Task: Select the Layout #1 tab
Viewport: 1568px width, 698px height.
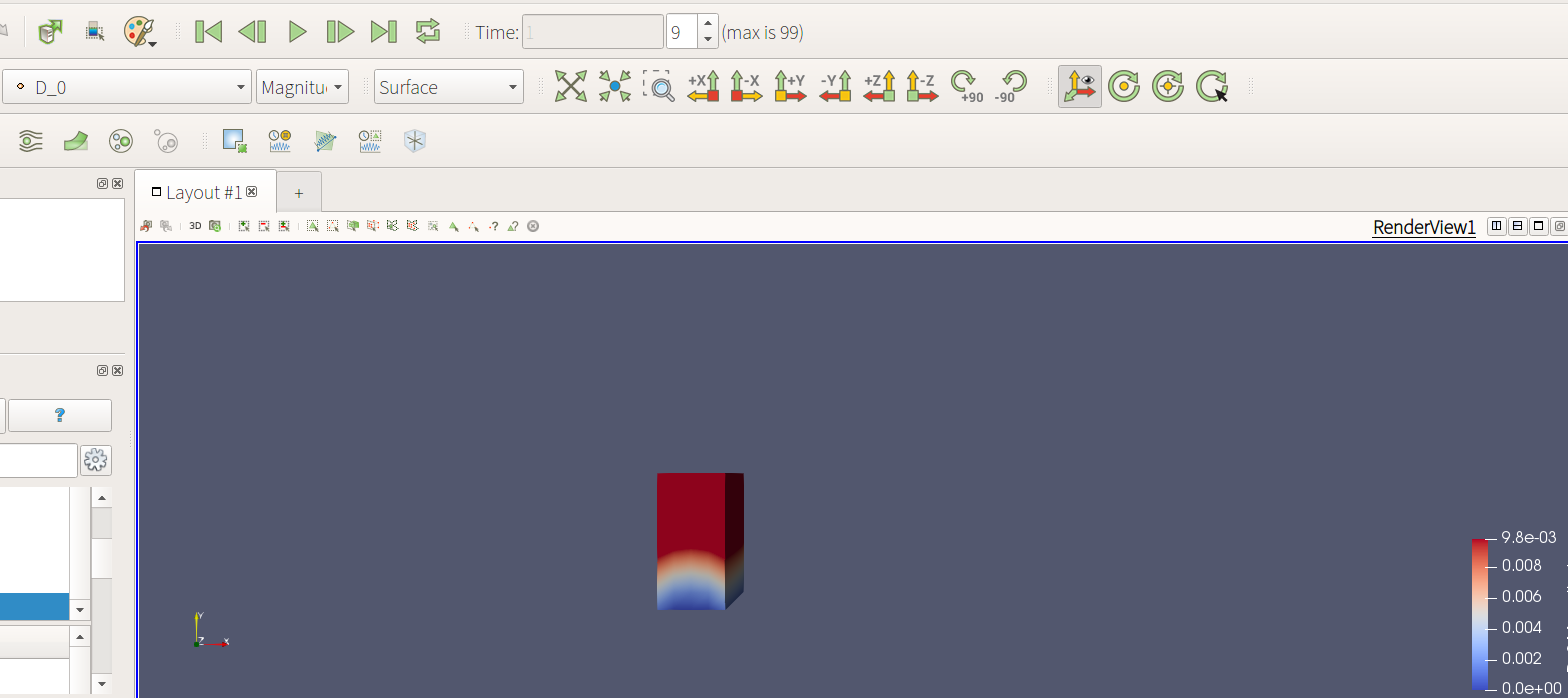Action: [205, 192]
